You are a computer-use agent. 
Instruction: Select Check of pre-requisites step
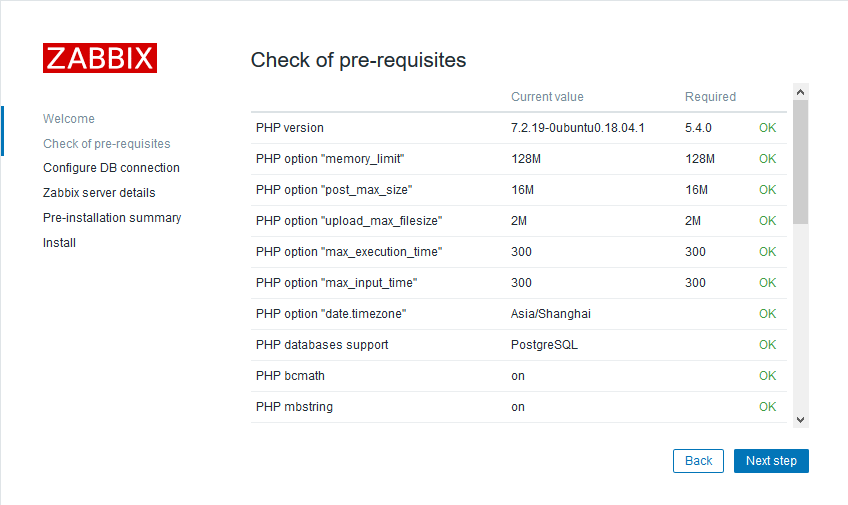(106, 144)
